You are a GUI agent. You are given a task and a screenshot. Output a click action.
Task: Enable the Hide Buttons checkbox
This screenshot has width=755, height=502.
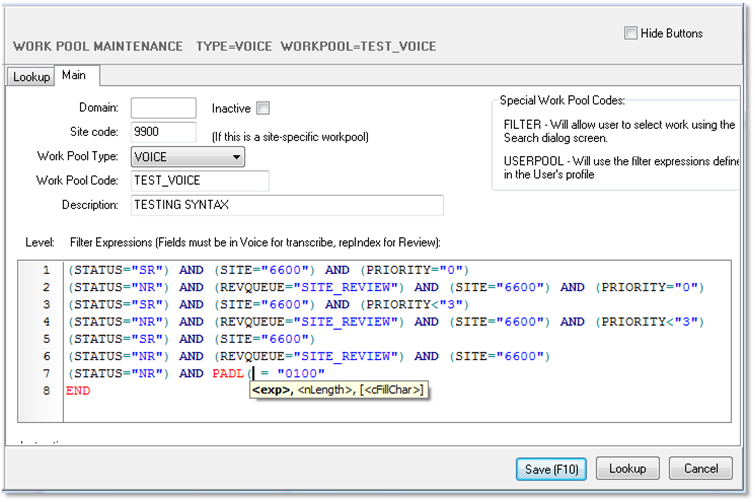point(630,33)
